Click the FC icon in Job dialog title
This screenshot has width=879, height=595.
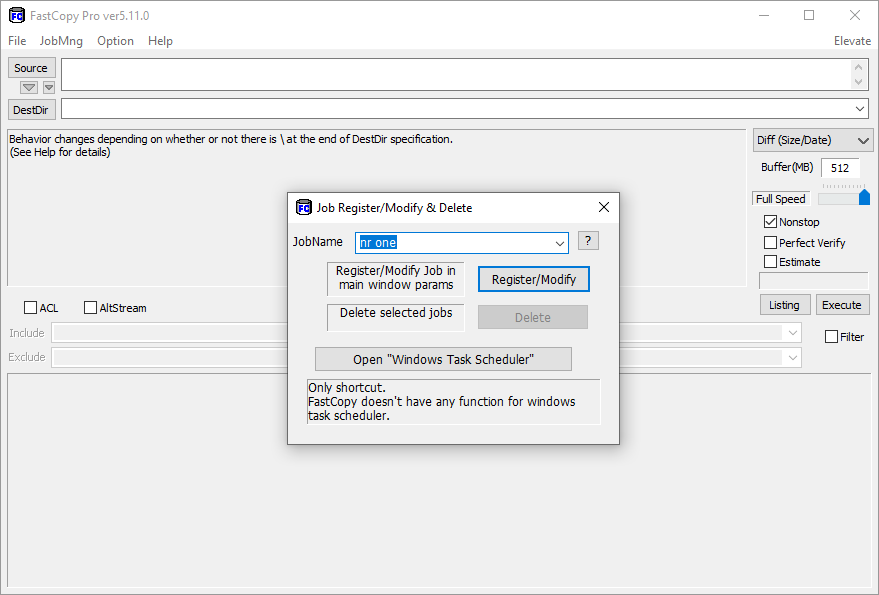click(304, 207)
